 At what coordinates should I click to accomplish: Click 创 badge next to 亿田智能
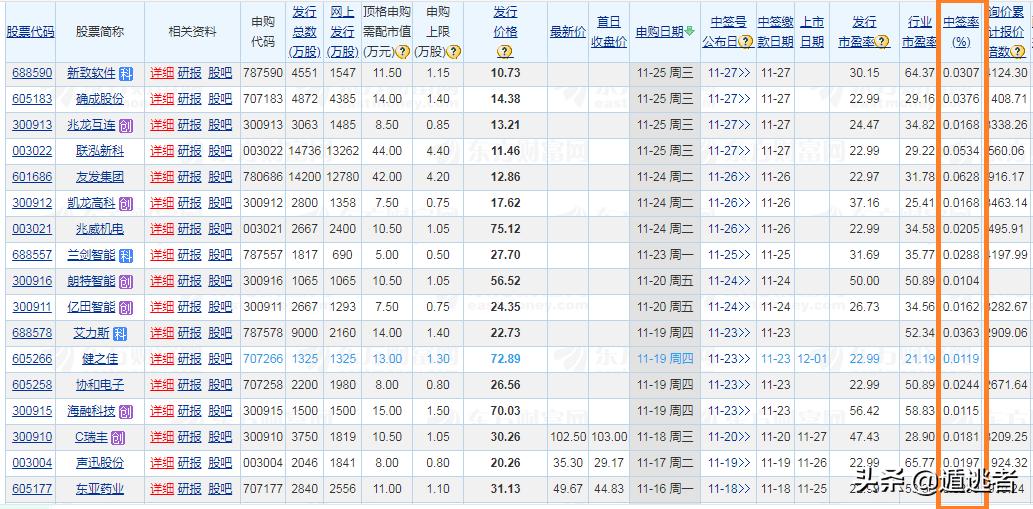[x=126, y=308]
